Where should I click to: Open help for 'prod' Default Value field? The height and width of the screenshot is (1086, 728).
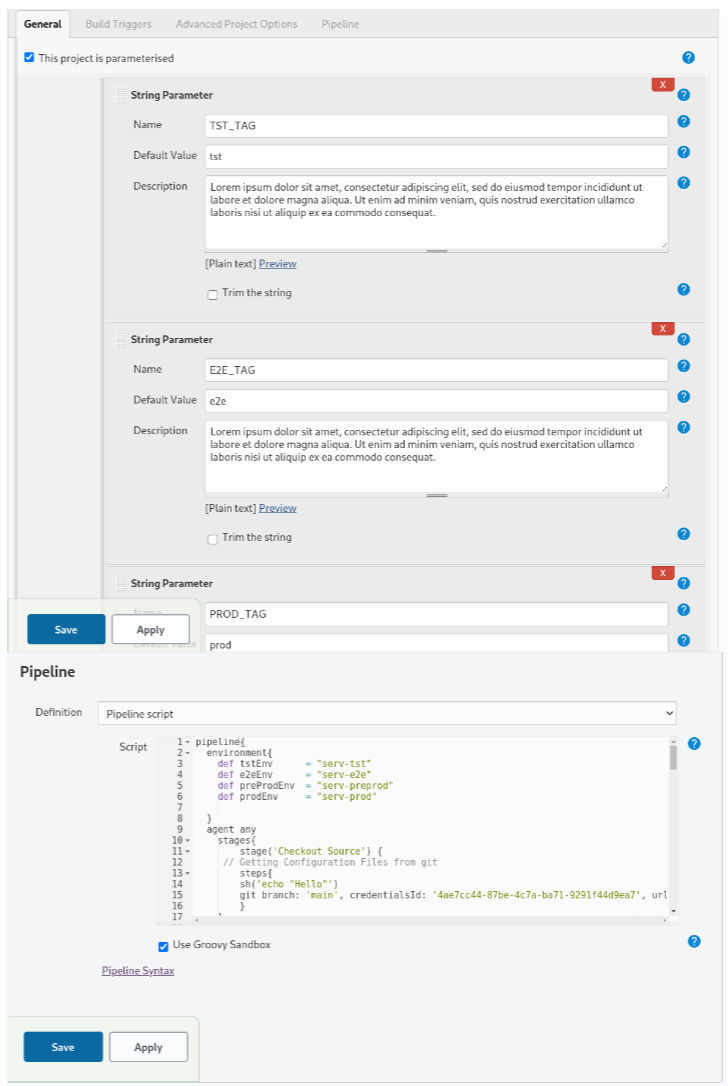[x=684, y=641]
